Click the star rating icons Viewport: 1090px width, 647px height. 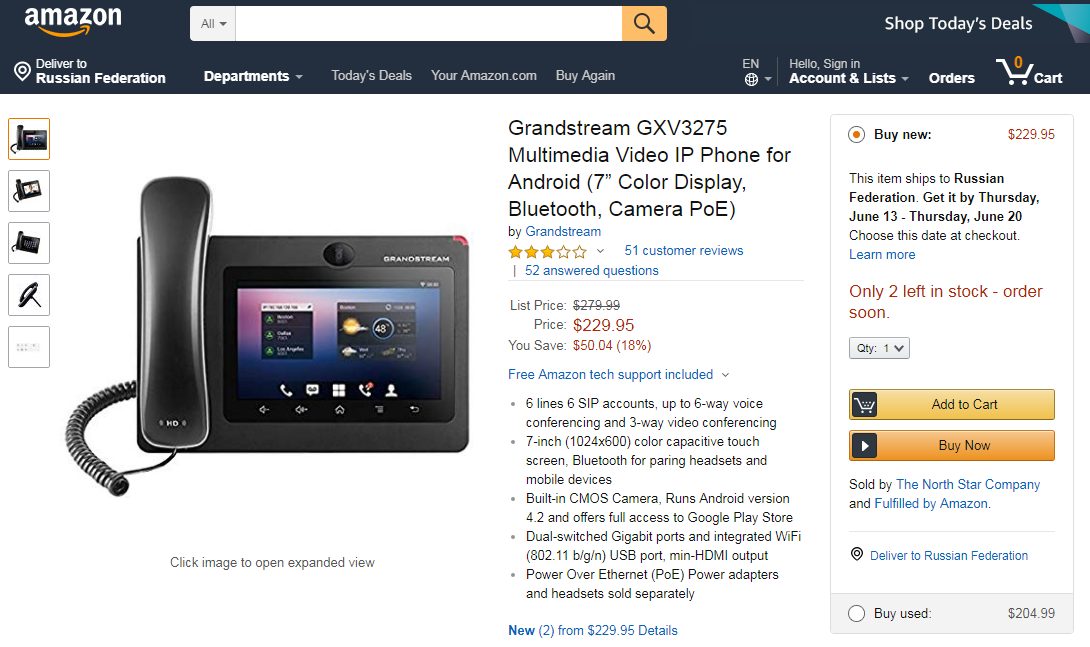coord(547,252)
